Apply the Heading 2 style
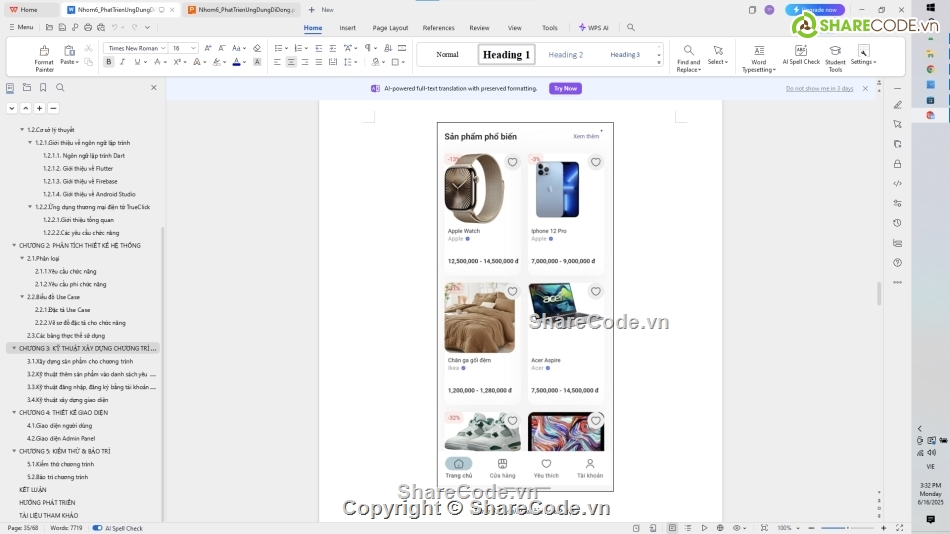The image size is (950, 534). tap(565, 55)
